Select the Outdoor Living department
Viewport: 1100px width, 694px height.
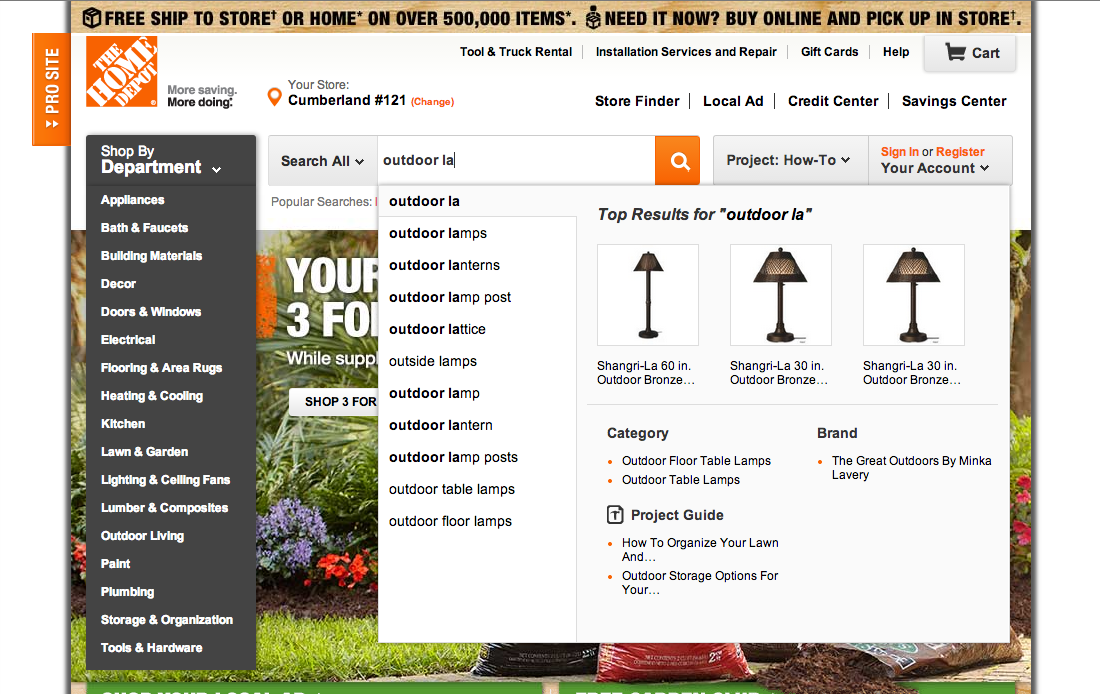click(x=142, y=535)
